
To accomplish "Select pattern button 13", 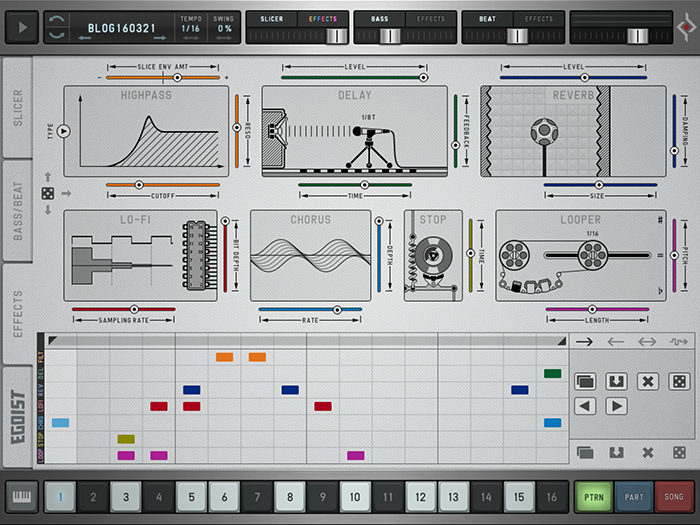I will coord(453,497).
